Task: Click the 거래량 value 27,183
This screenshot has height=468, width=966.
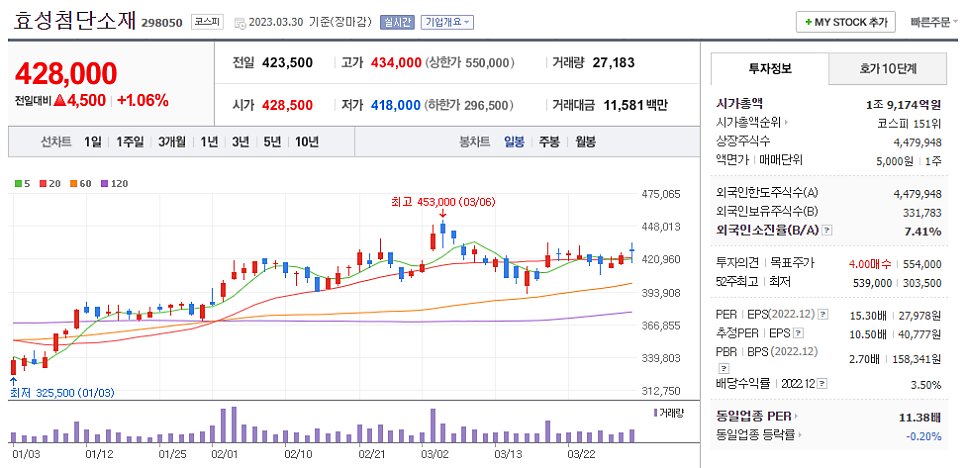Action: click(614, 63)
